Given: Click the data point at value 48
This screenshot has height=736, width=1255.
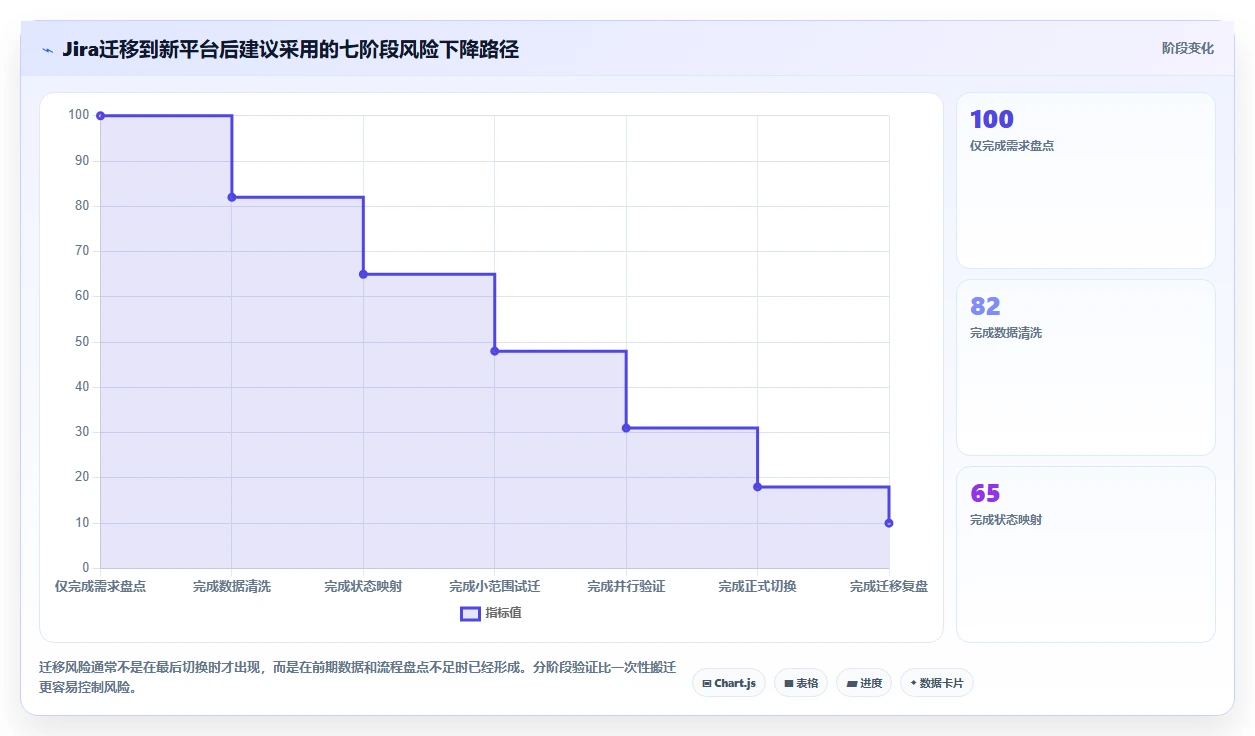Looking at the screenshot, I should point(495,351).
